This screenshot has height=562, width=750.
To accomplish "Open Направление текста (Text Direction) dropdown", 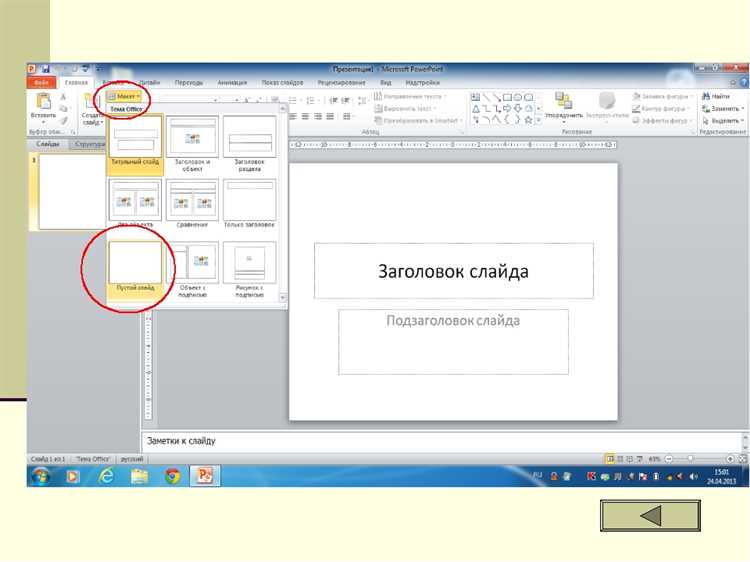I will pos(410,97).
